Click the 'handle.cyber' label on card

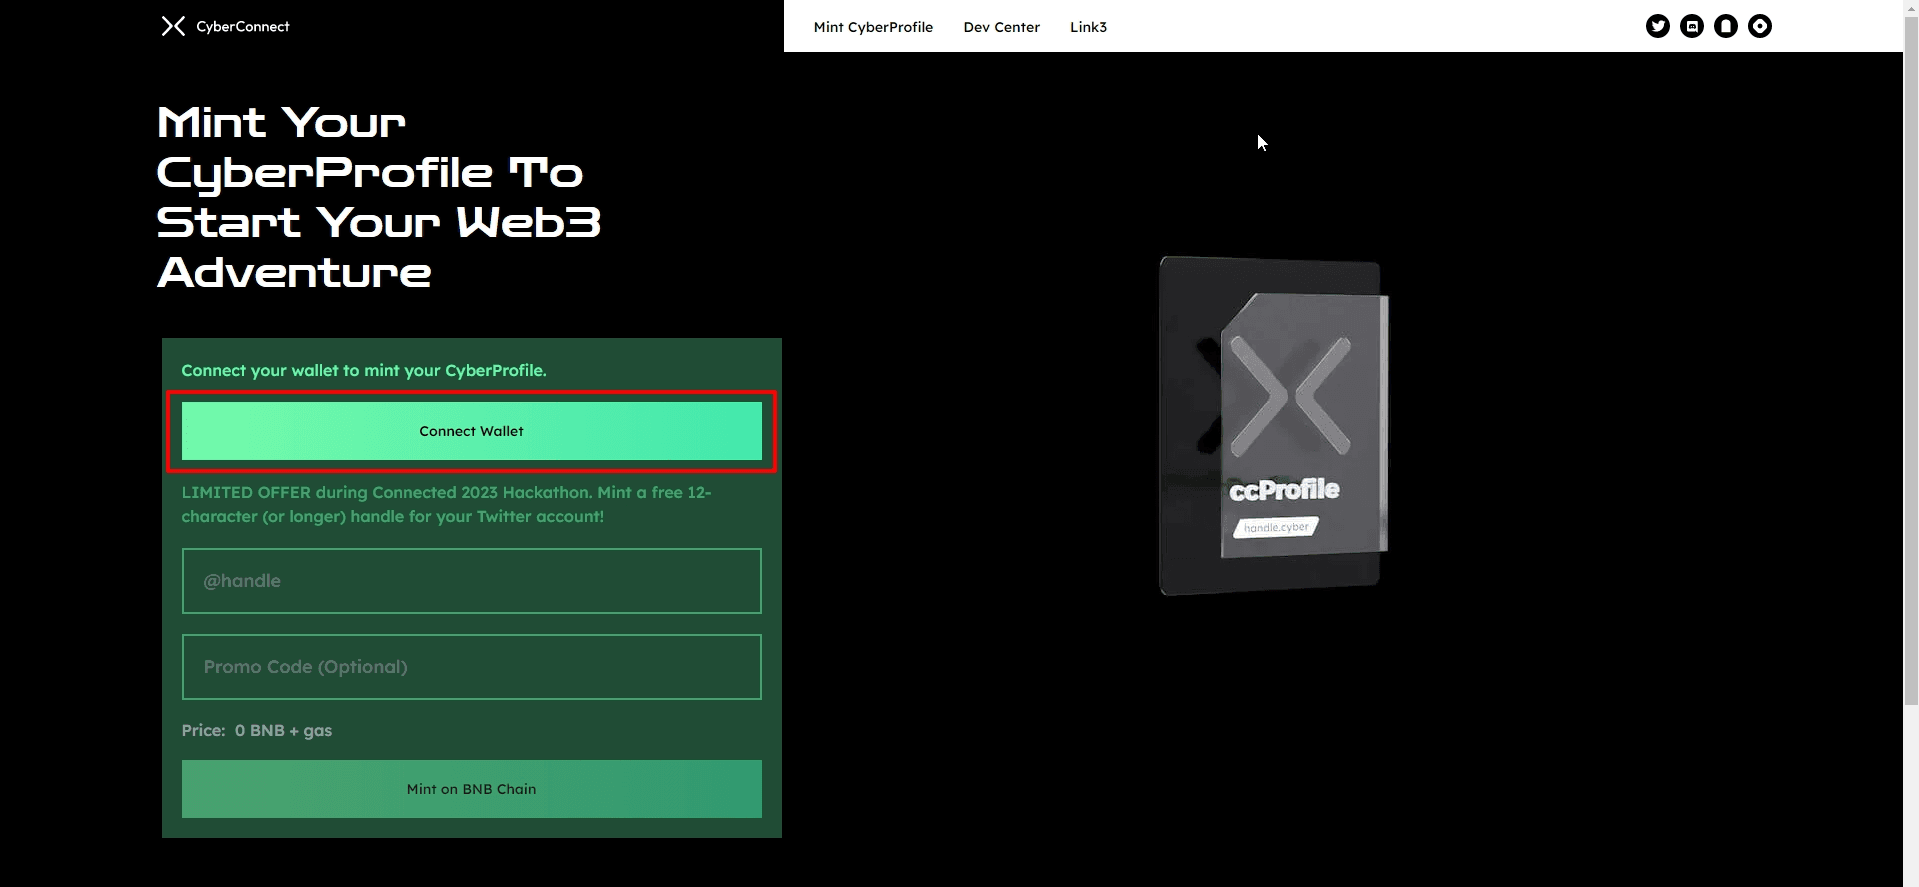tap(1276, 527)
